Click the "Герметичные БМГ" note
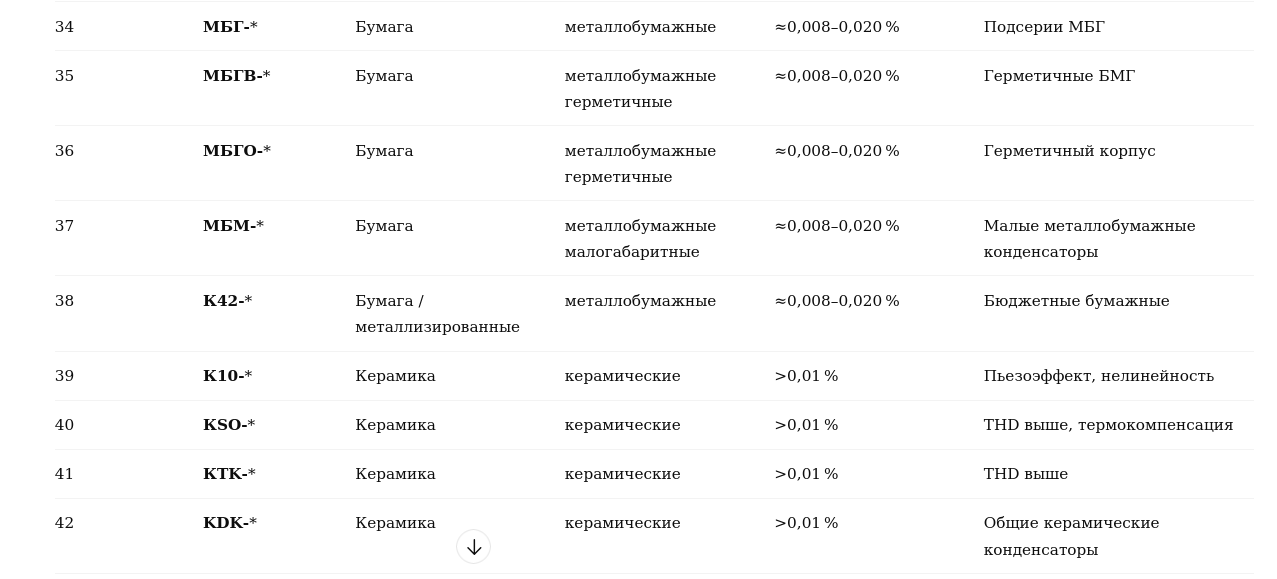Screen dimensions: 1277x579 1059,77
